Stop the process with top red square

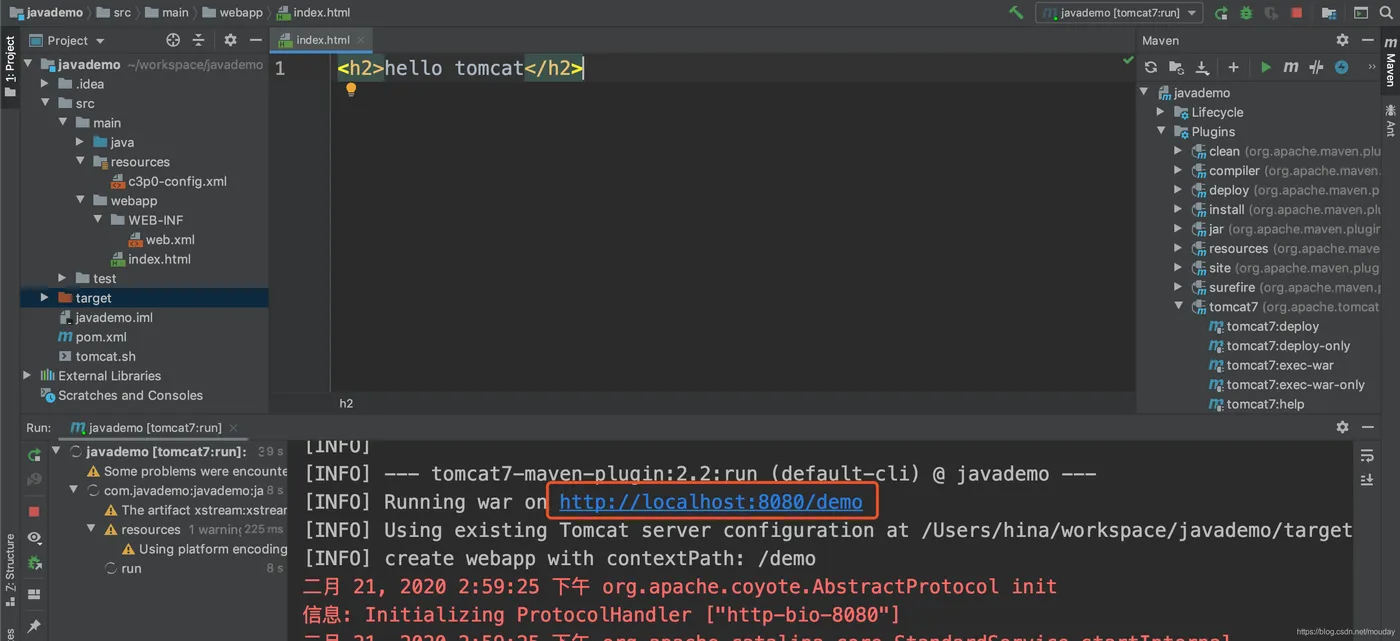(x=1297, y=13)
